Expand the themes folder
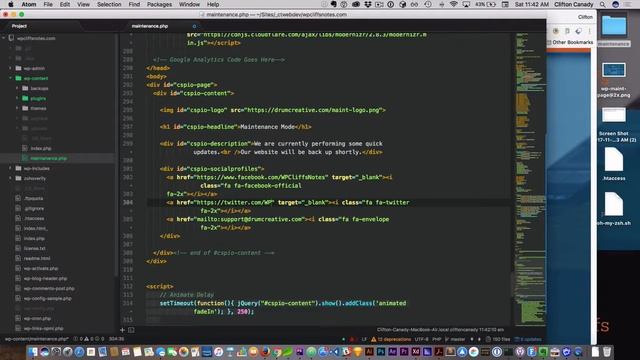The image size is (640, 360). point(17,108)
